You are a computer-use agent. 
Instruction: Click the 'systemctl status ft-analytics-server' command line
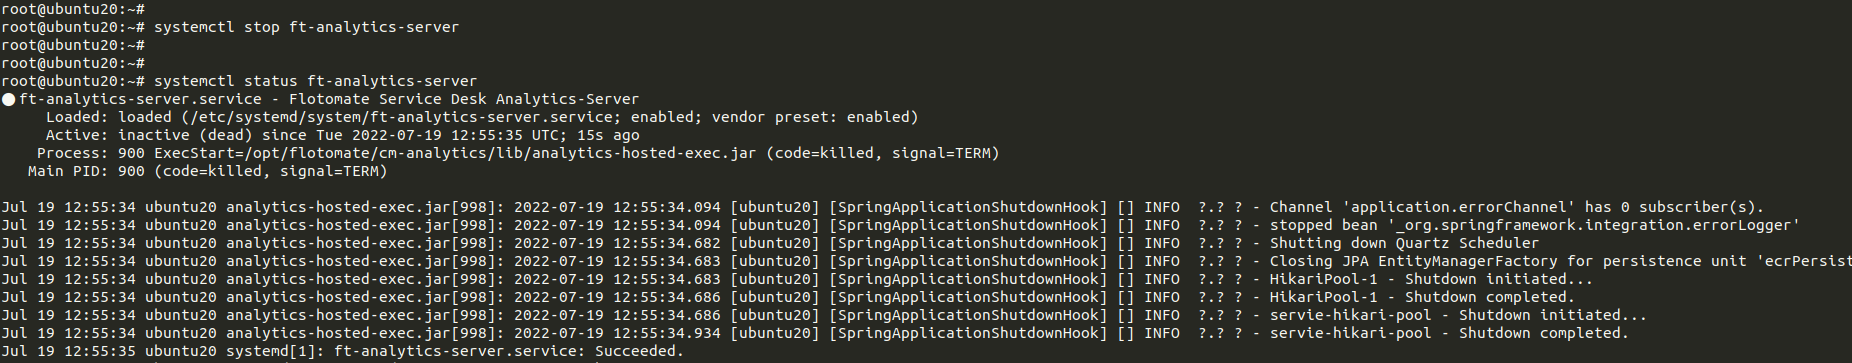click(315, 81)
